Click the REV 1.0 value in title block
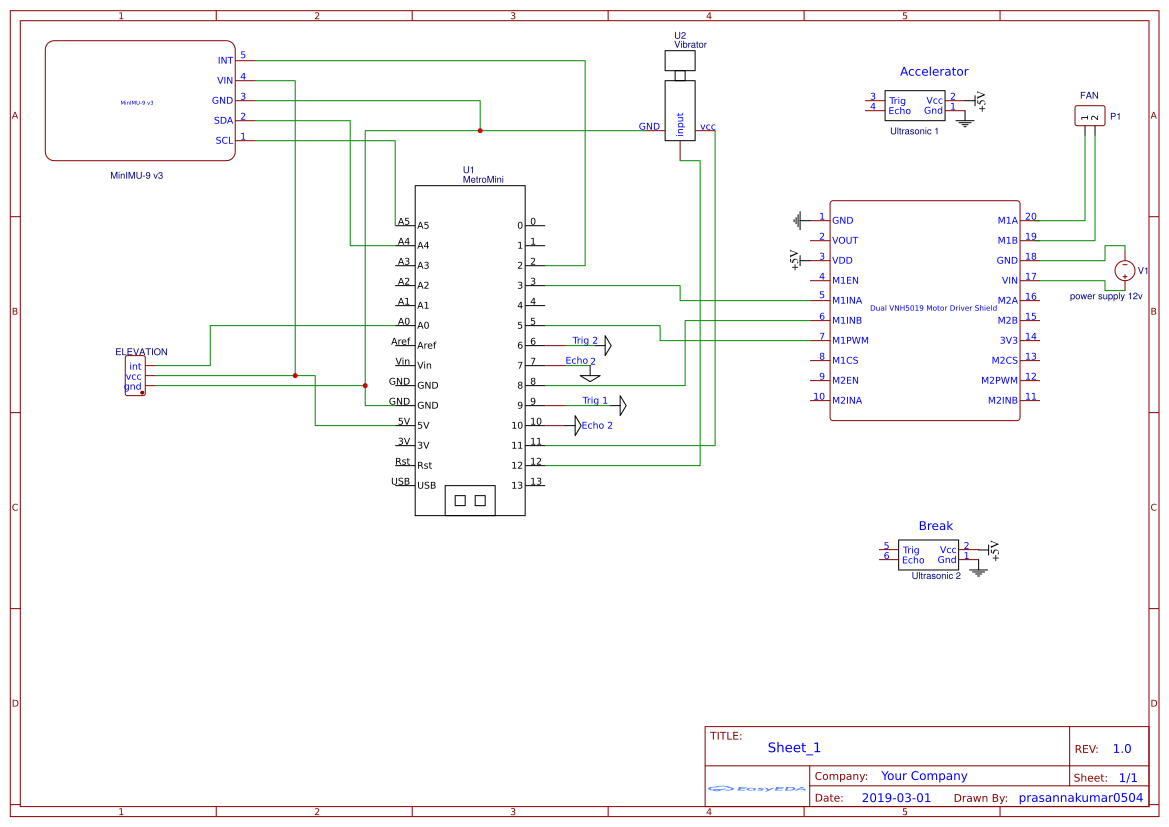This screenshot has width=1169, height=827. (1121, 748)
